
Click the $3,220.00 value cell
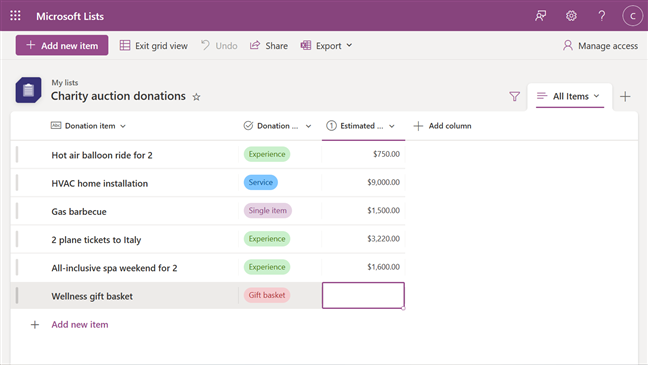click(x=363, y=239)
